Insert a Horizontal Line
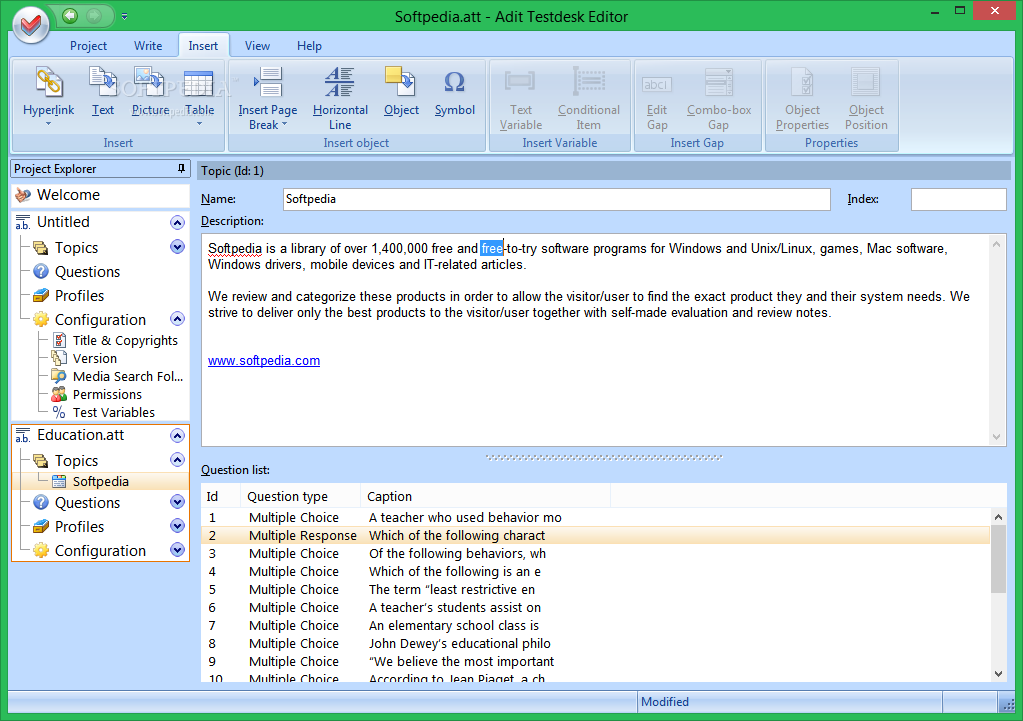The image size is (1023, 721). (x=340, y=82)
